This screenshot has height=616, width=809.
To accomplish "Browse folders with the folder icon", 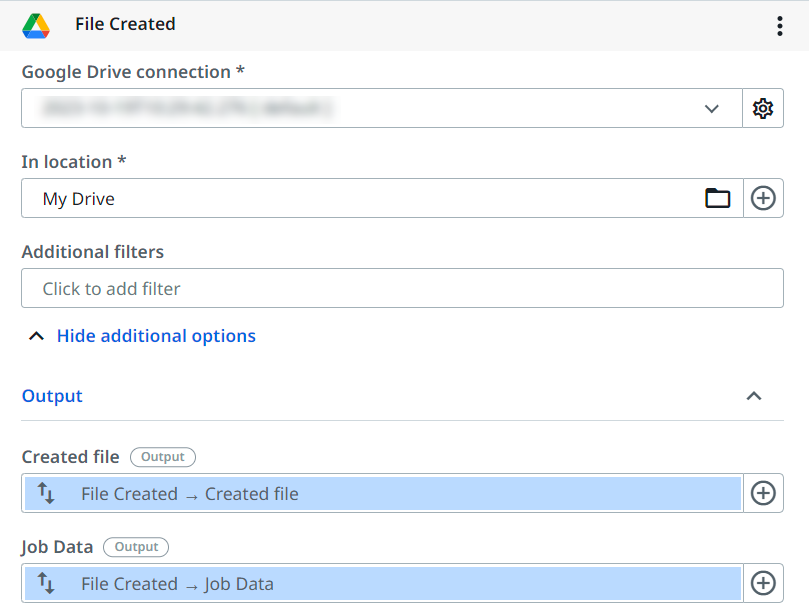I will pyautogui.click(x=718, y=198).
